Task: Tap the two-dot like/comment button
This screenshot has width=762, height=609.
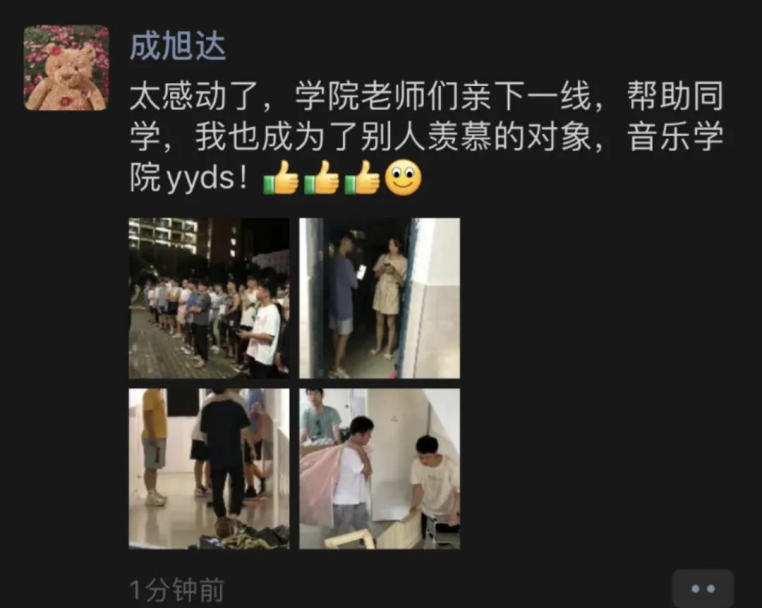Action: point(703,589)
